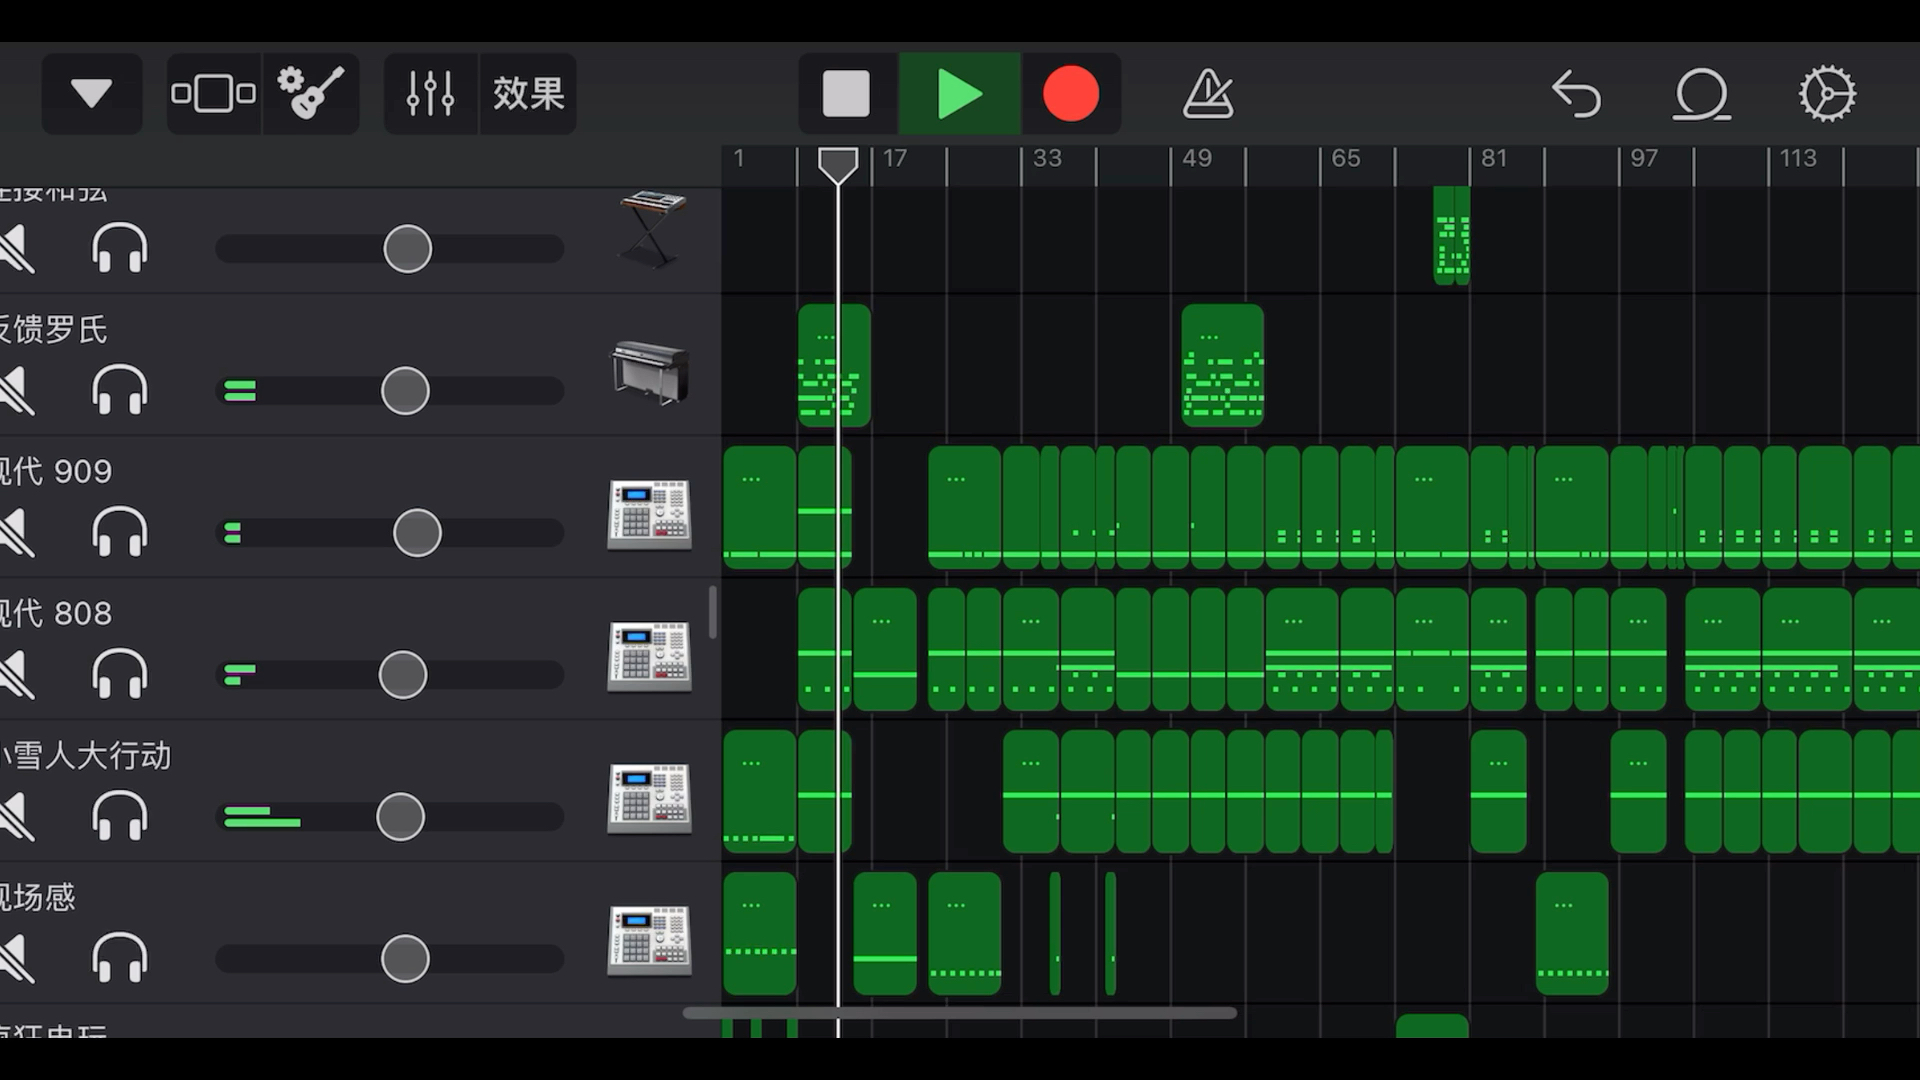Mute the top keyboard track

pos(16,249)
